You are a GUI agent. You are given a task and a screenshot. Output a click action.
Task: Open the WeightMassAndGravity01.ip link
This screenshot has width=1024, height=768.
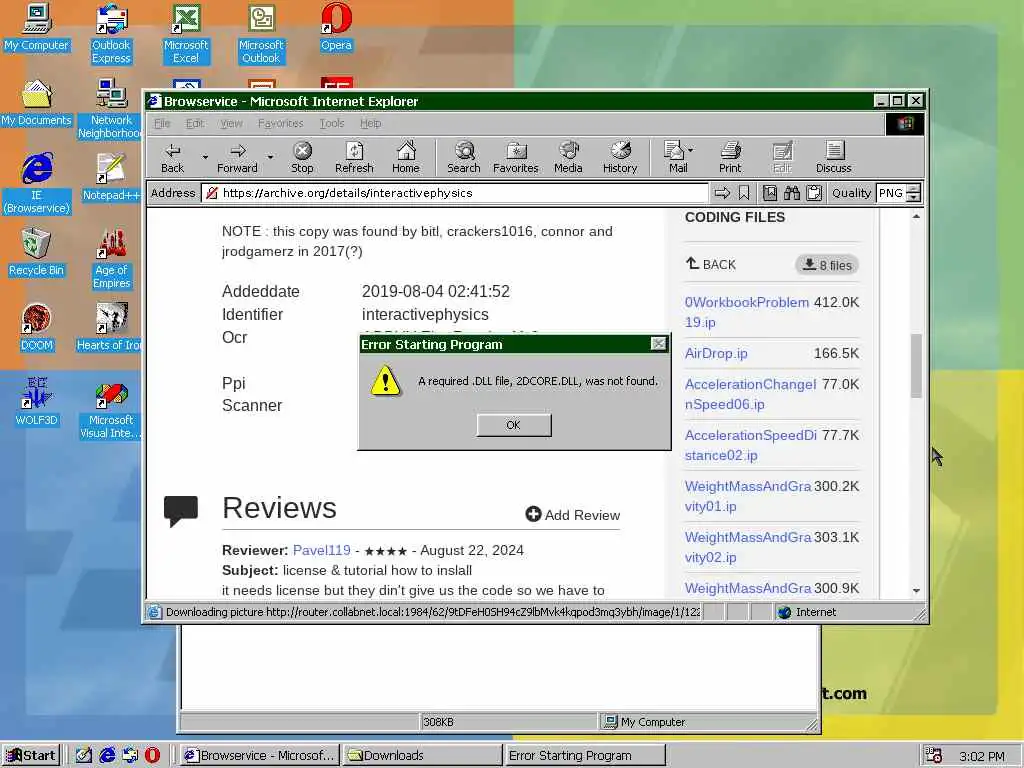tap(748, 496)
